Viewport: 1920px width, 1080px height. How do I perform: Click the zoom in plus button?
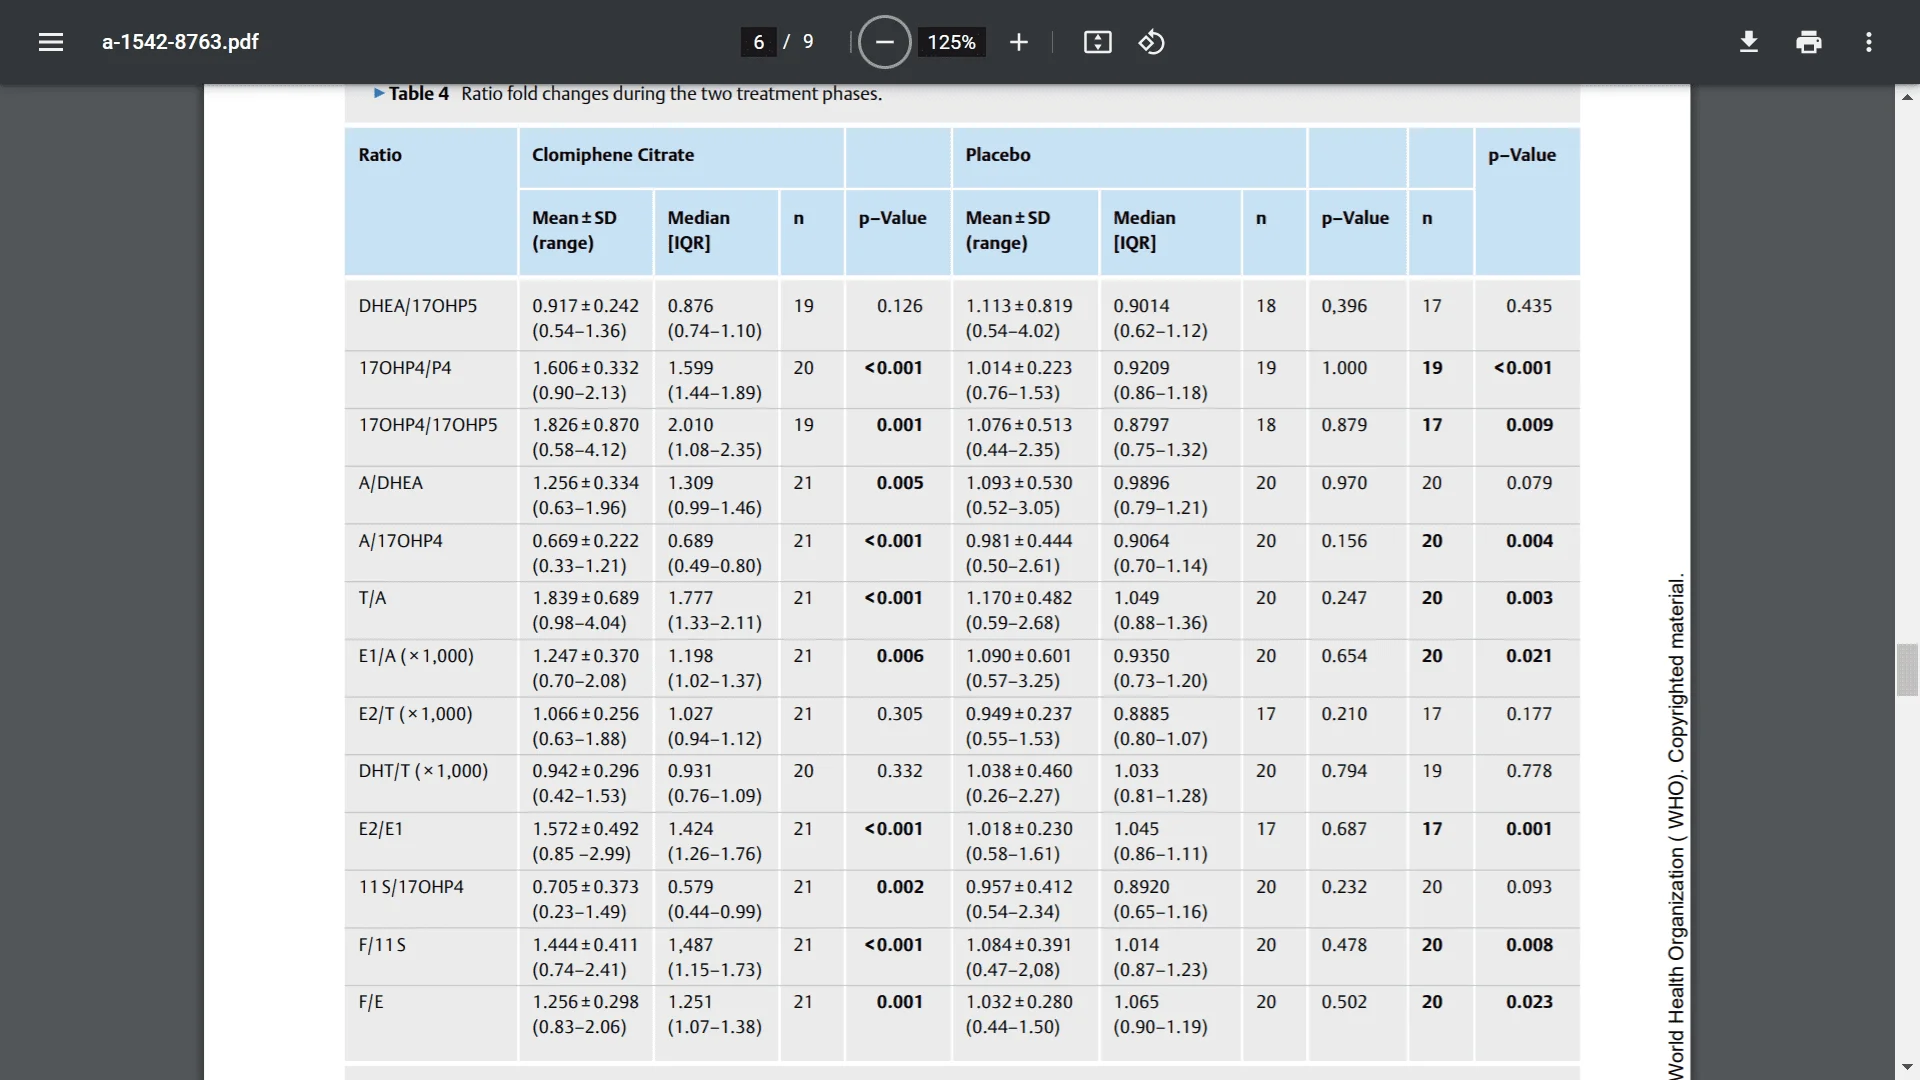tap(1019, 42)
